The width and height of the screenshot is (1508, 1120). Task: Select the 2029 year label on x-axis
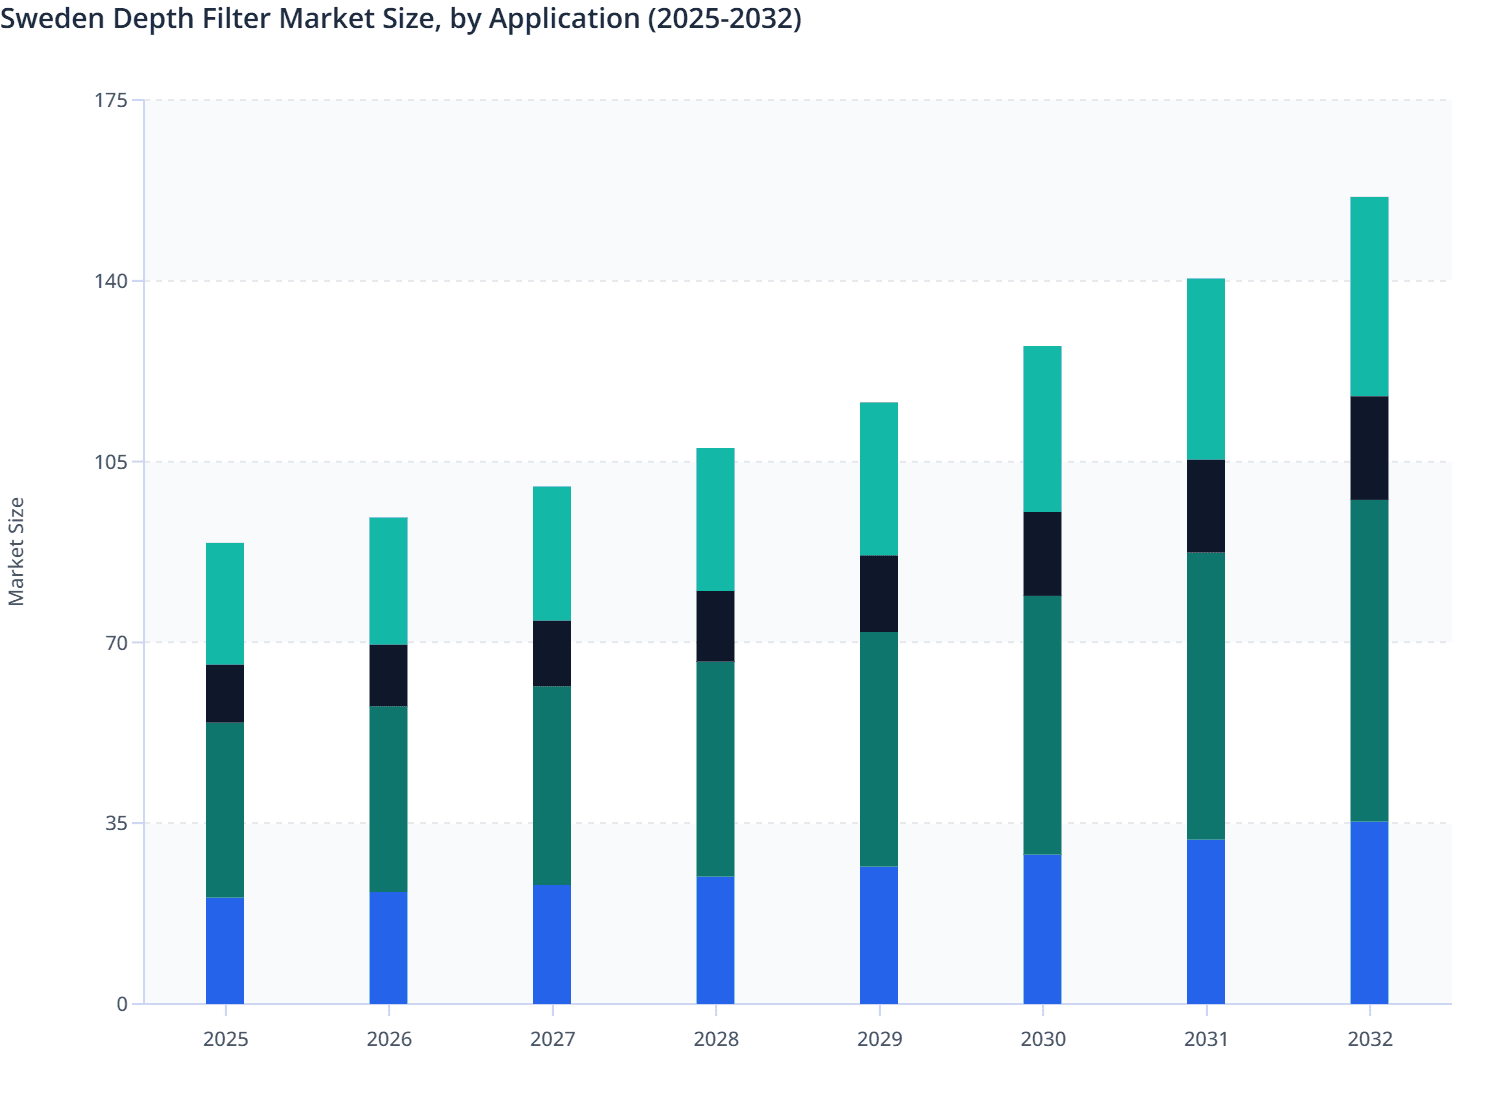tap(879, 1040)
